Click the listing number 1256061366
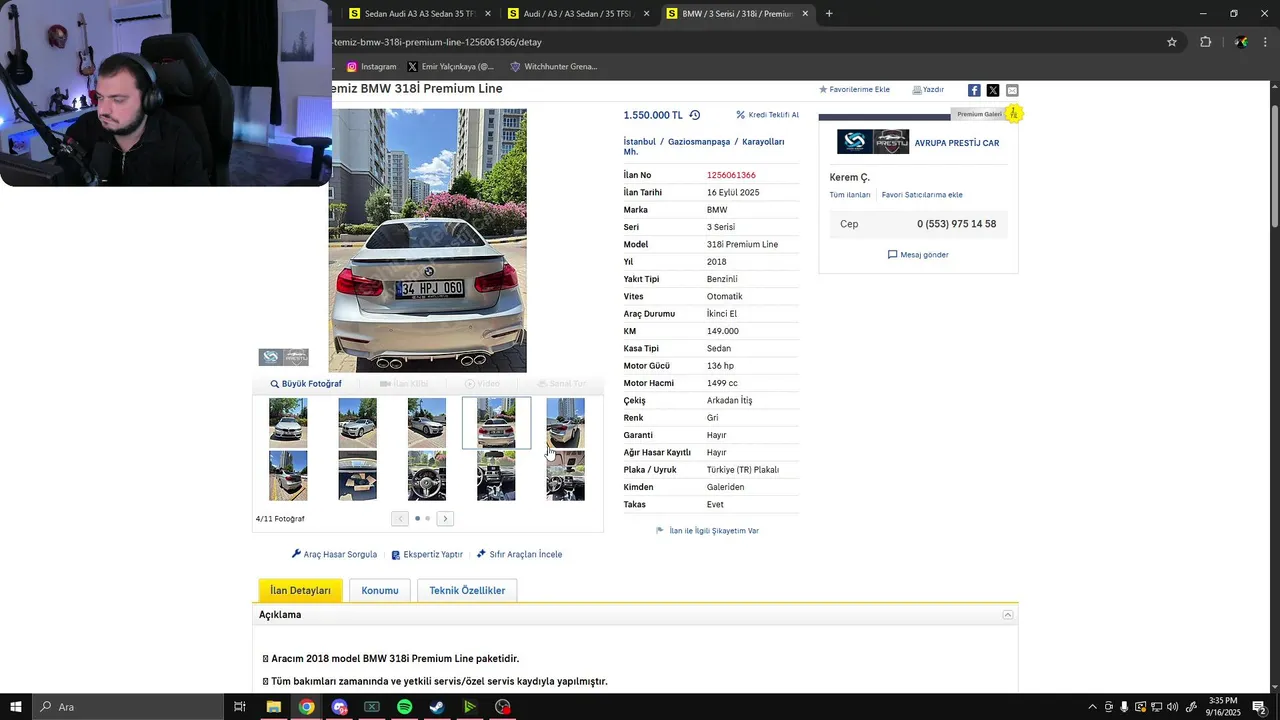The image size is (1280, 720). click(x=731, y=175)
